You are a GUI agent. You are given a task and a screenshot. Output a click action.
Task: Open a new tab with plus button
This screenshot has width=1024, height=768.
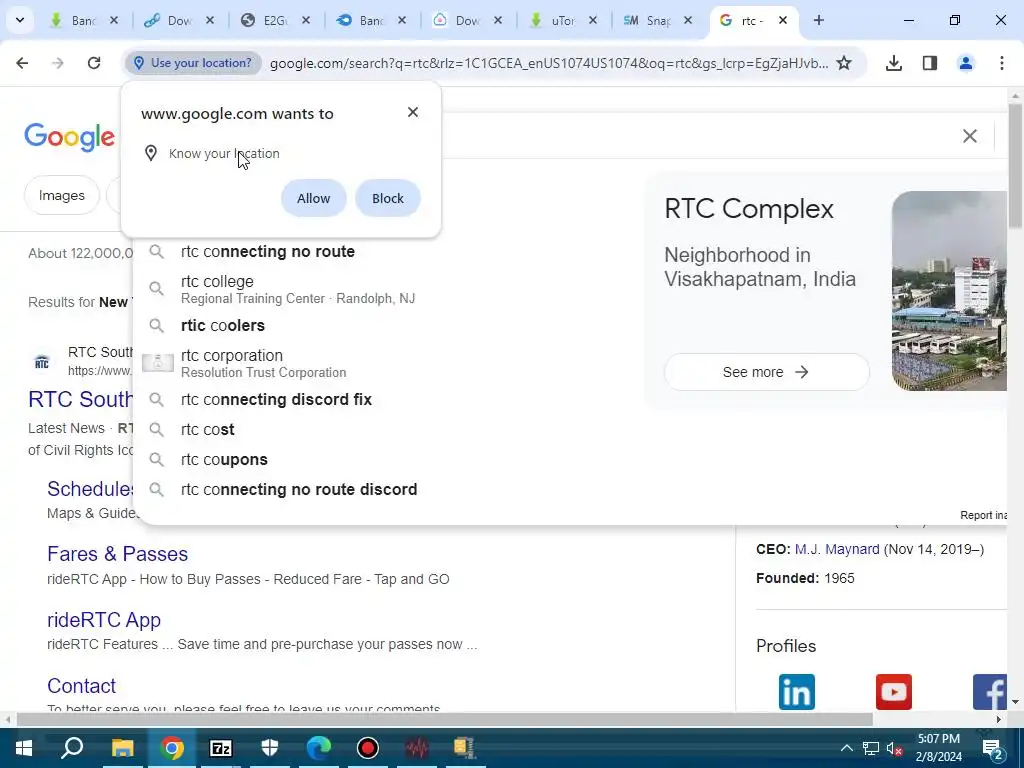(818, 20)
